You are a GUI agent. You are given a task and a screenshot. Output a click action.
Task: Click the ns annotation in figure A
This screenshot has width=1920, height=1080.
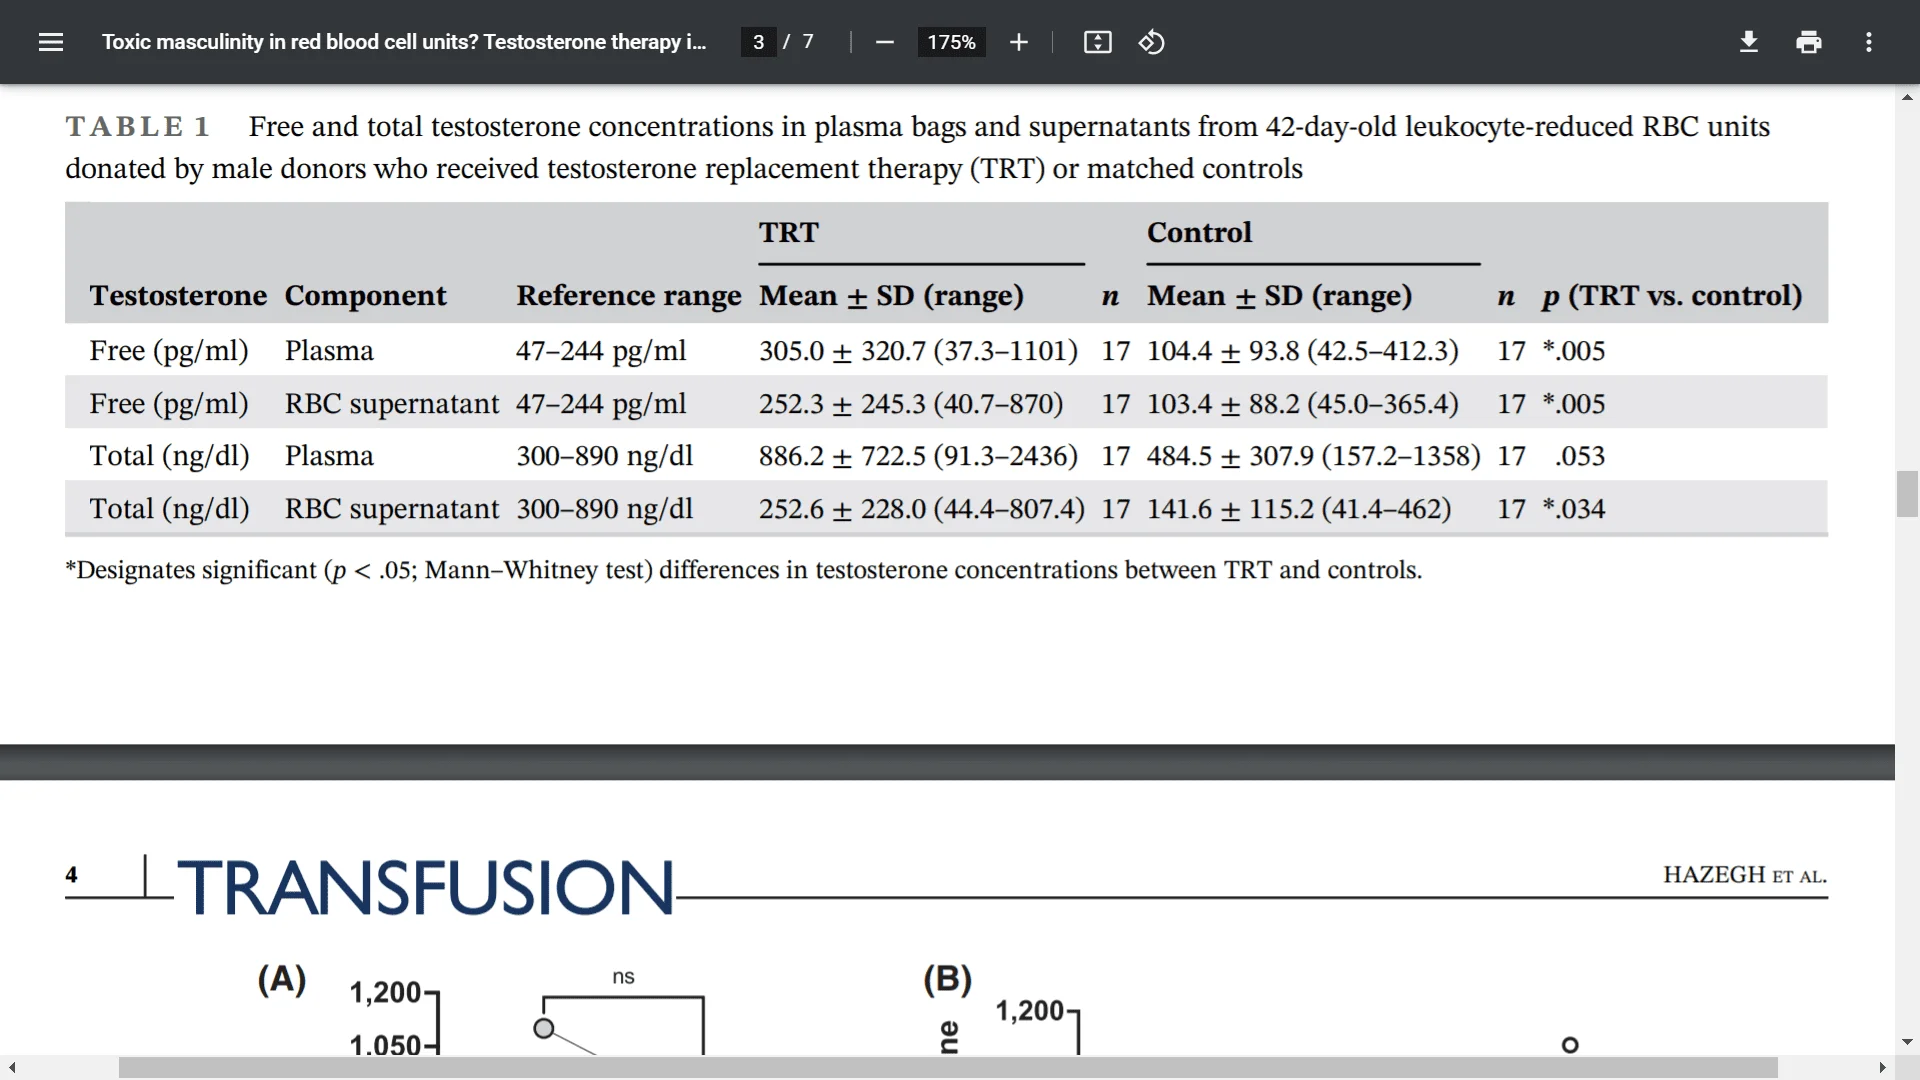[x=623, y=977]
